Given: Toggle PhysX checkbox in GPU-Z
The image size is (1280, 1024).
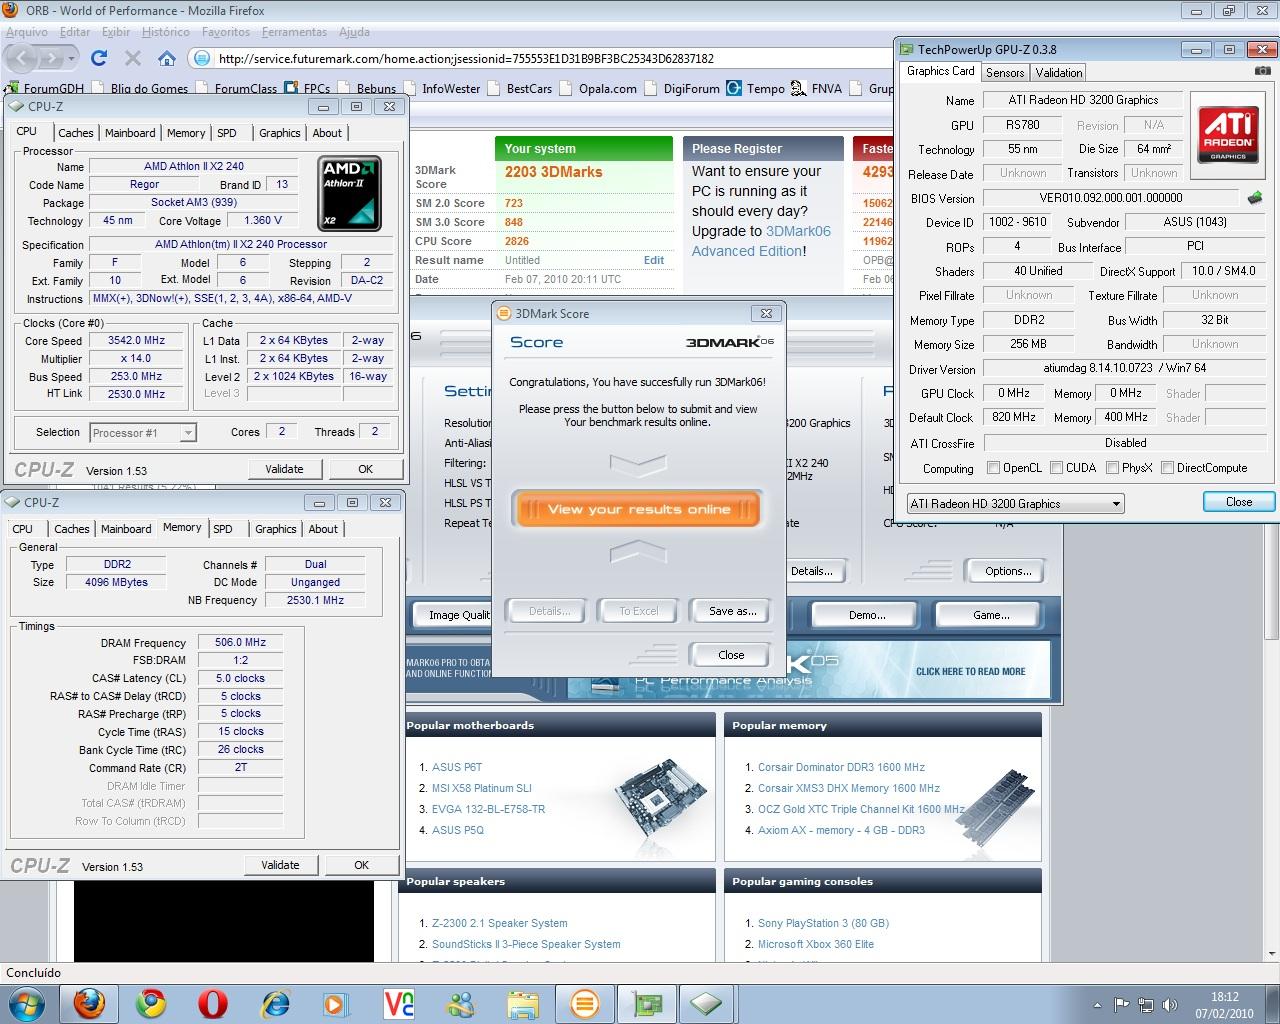Looking at the screenshot, I should (x=1112, y=468).
